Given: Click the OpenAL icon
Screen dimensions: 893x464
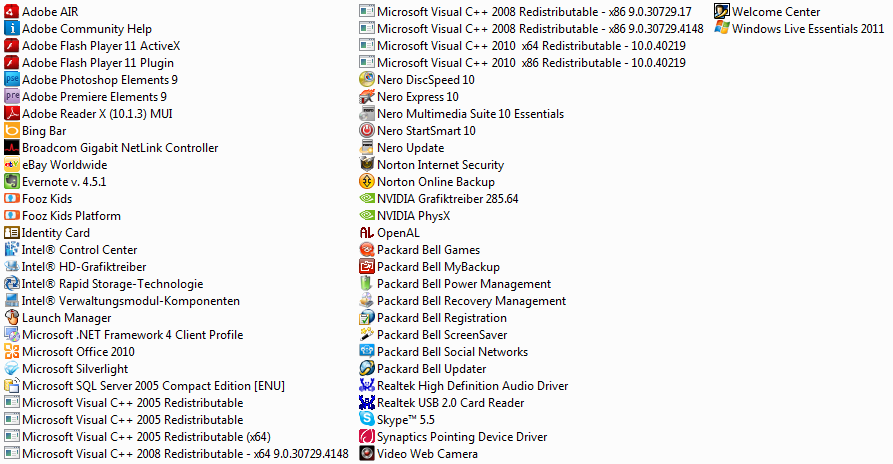Looking at the screenshot, I should point(367,233).
